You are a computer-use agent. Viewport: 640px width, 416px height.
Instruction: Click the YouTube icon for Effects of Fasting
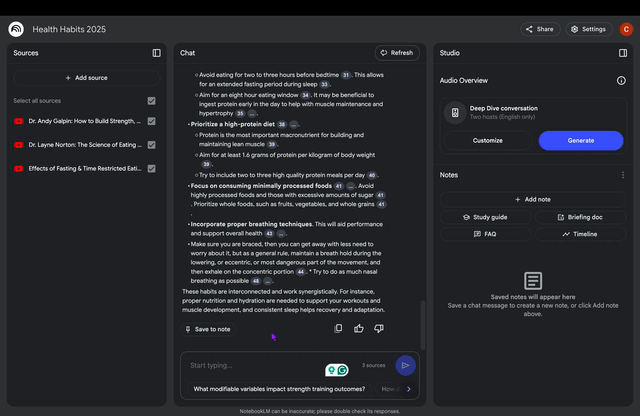pyautogui.click(x=18, y=169)
